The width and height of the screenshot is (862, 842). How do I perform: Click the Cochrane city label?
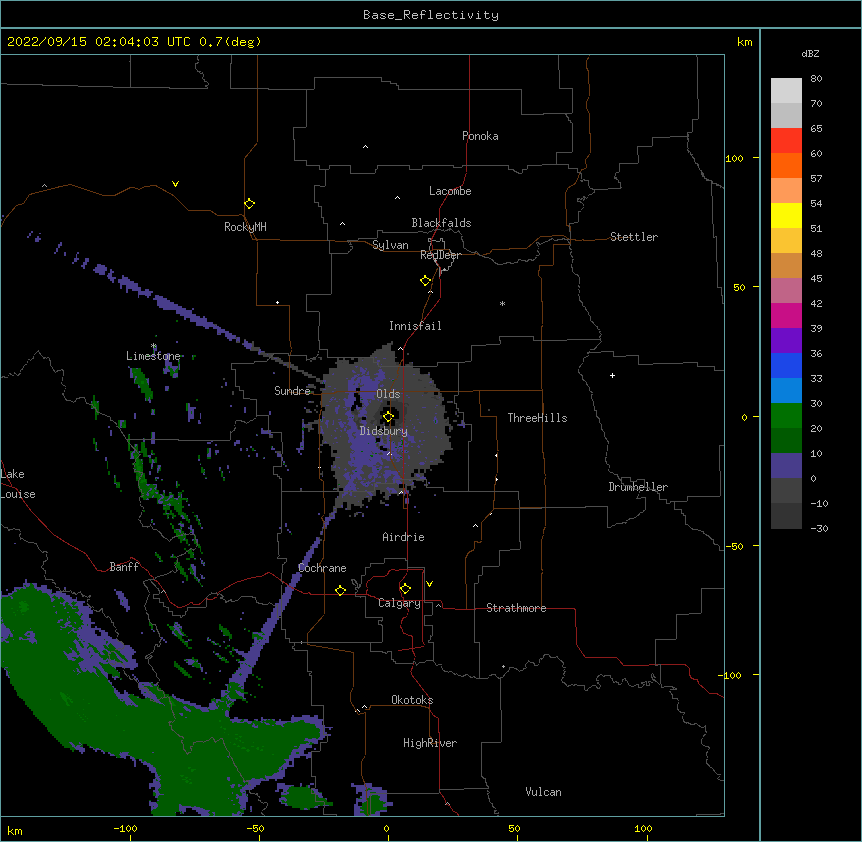(x=322, y=568)
